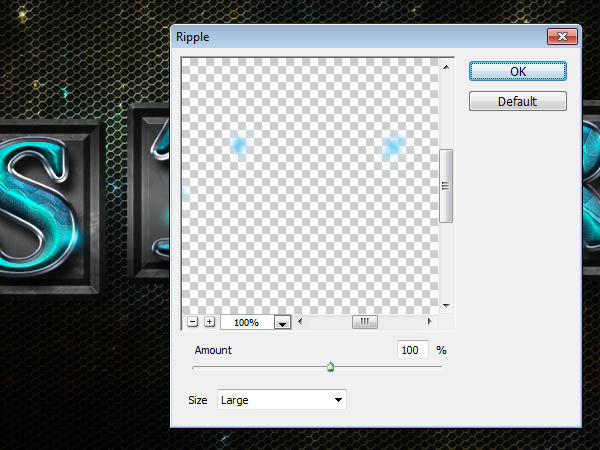
Task: Click the preview vertical scrollbar thumb
Action: 446,186
